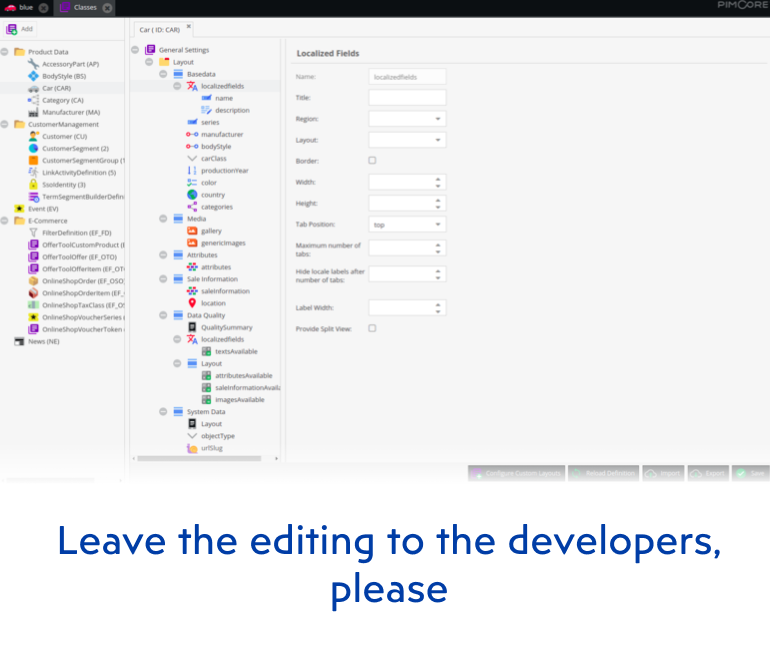Click the country globe icon
Image resolution: width=770 pixels, height=649 pixels.
pos(192,194)
